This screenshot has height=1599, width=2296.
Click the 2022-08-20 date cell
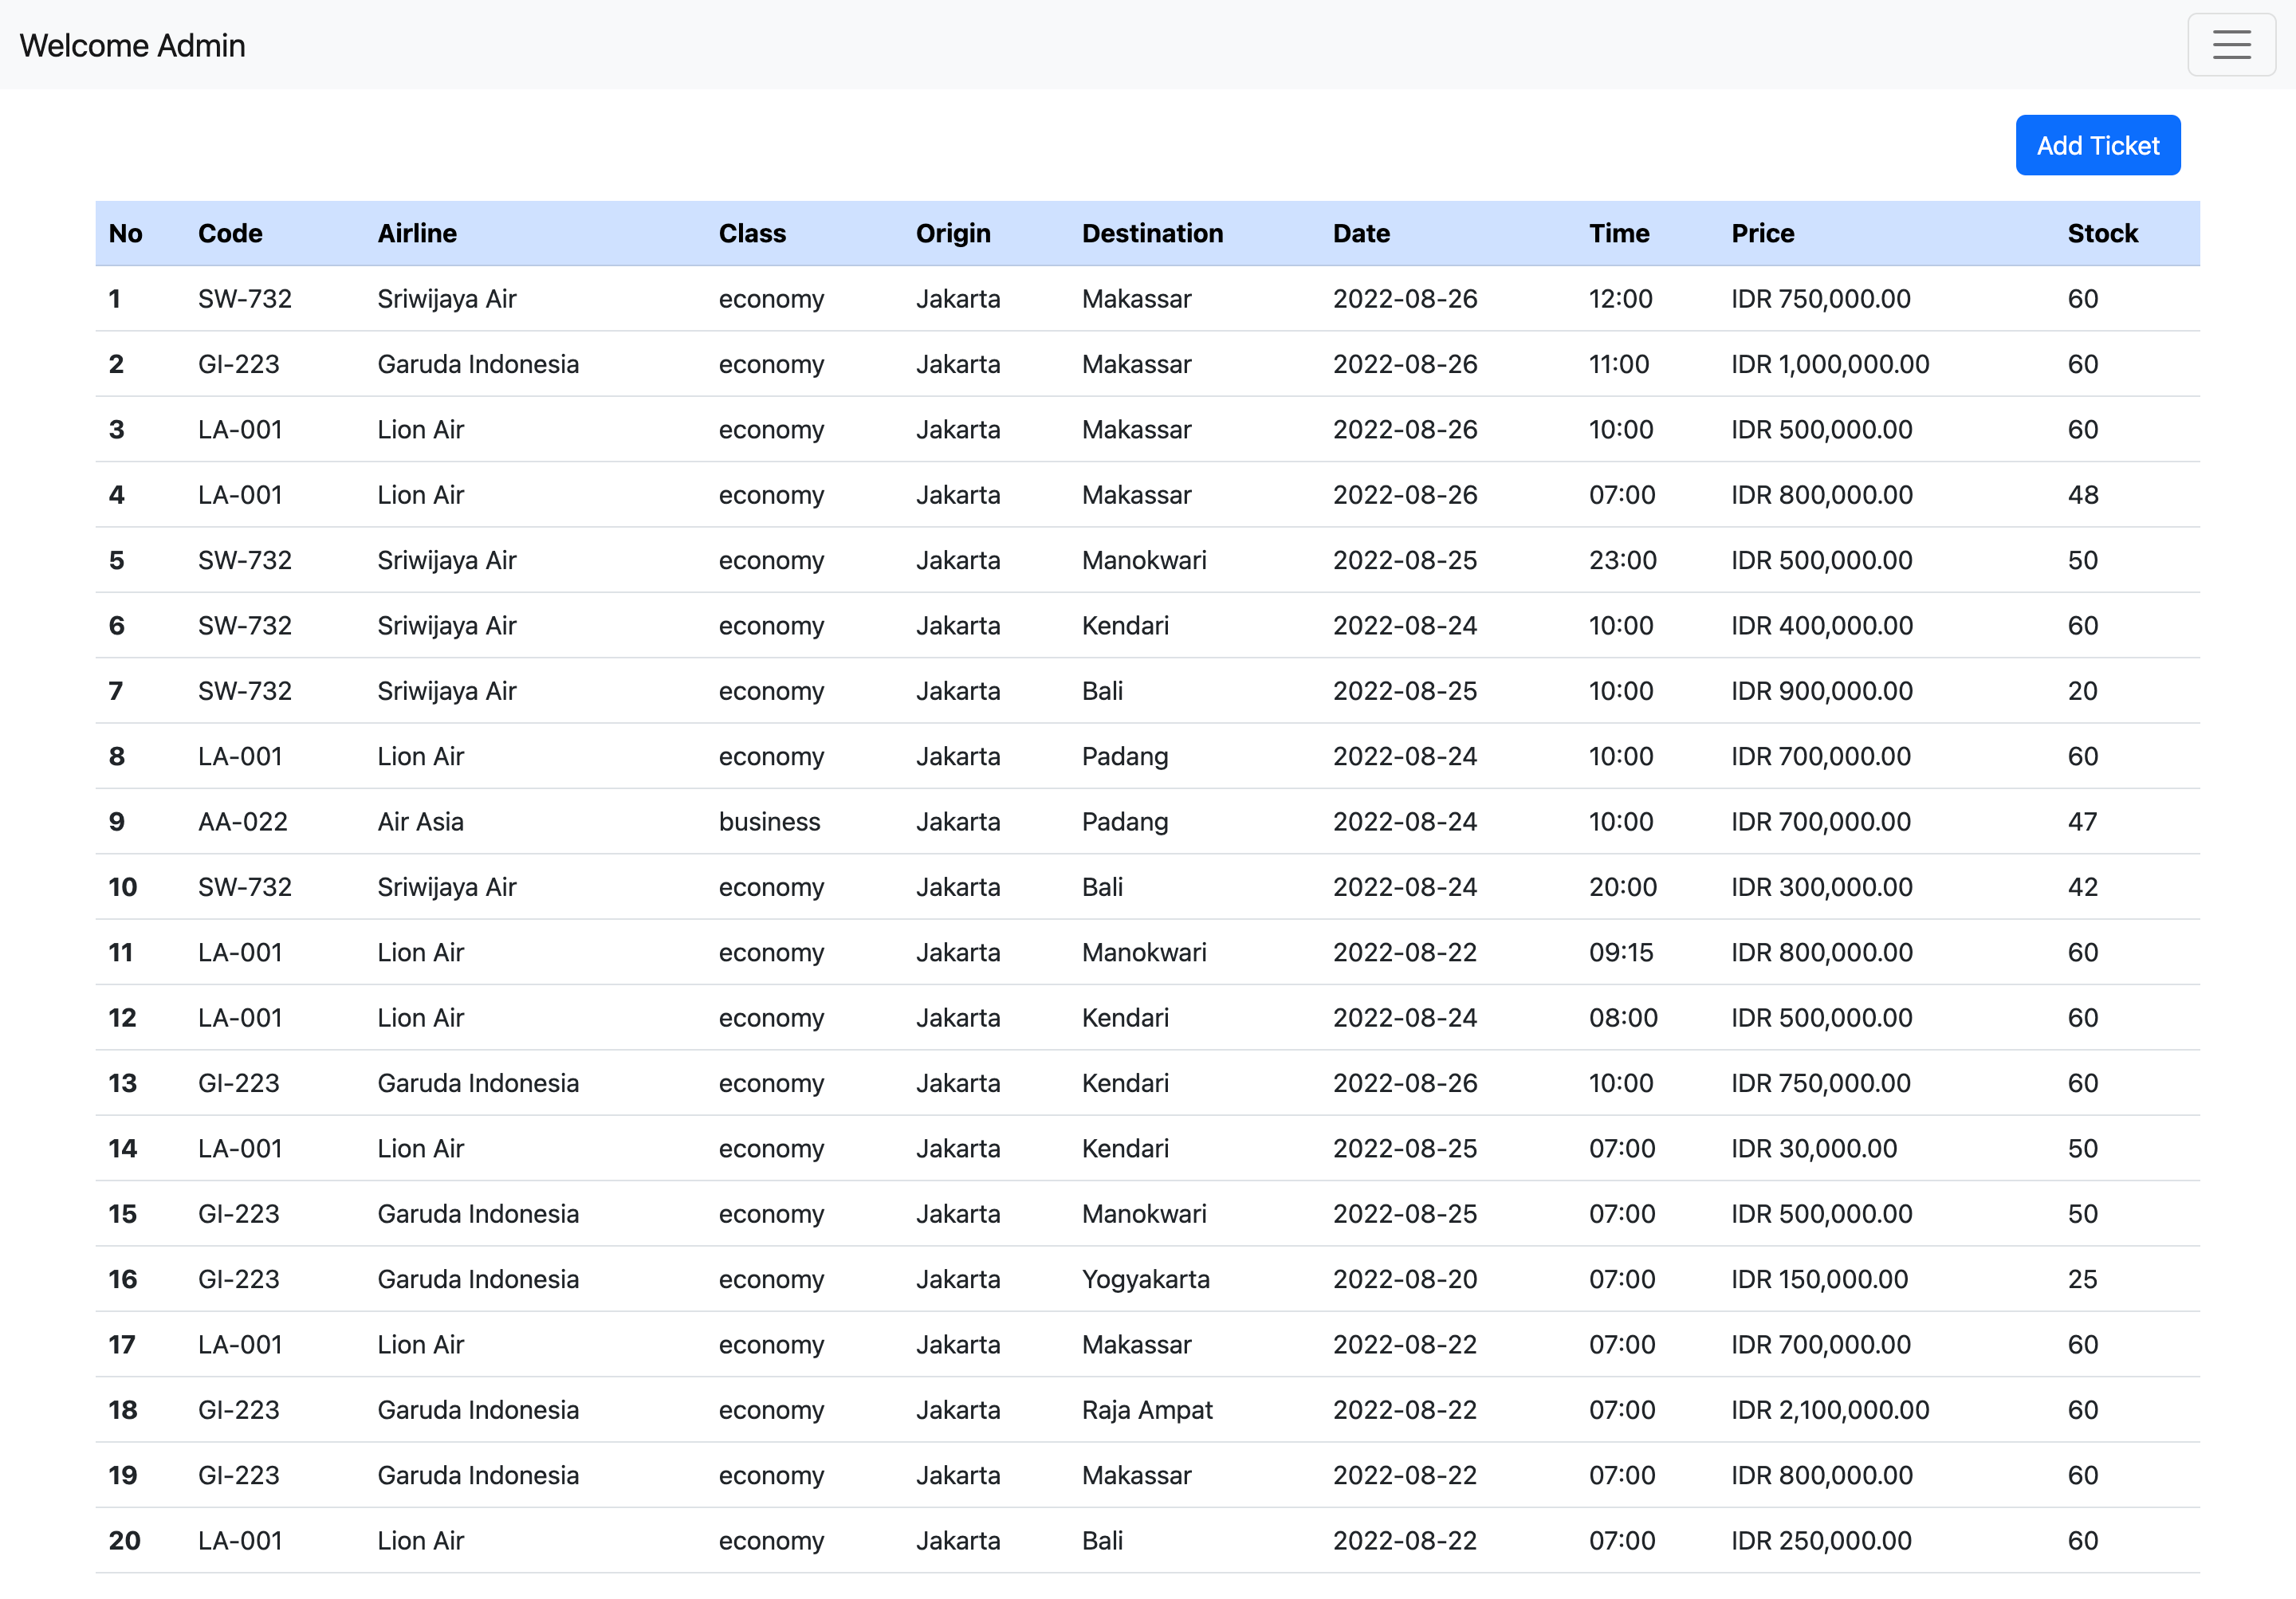click(x=1404, y=1279)
